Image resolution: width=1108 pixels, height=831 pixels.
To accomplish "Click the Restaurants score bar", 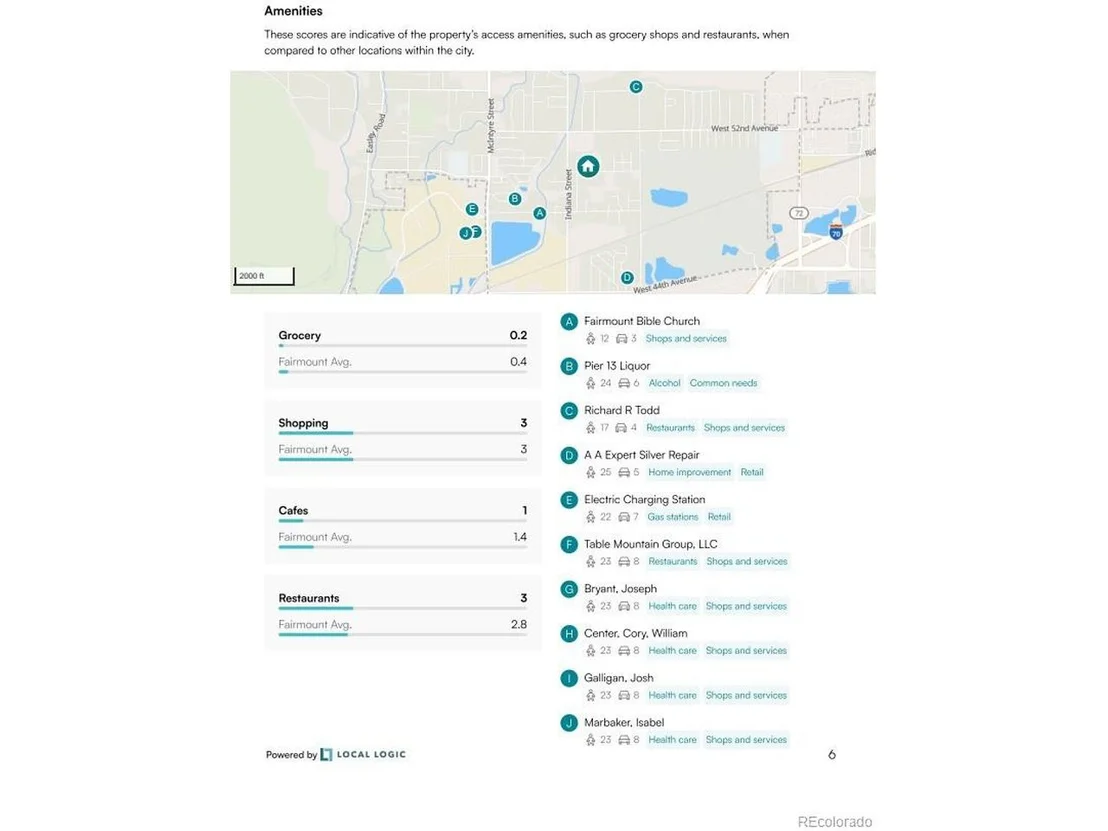I will pos(403,608).
